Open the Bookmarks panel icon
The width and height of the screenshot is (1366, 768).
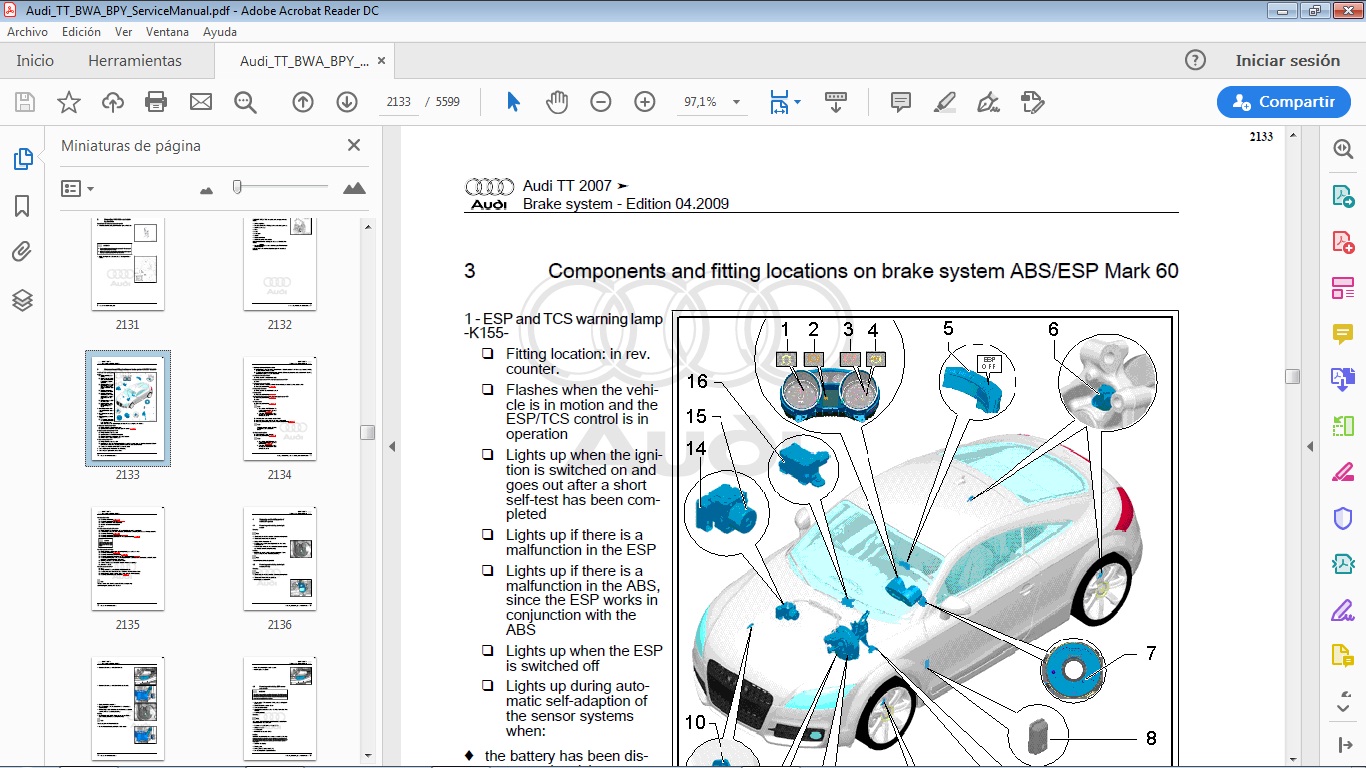pos(22,206)
